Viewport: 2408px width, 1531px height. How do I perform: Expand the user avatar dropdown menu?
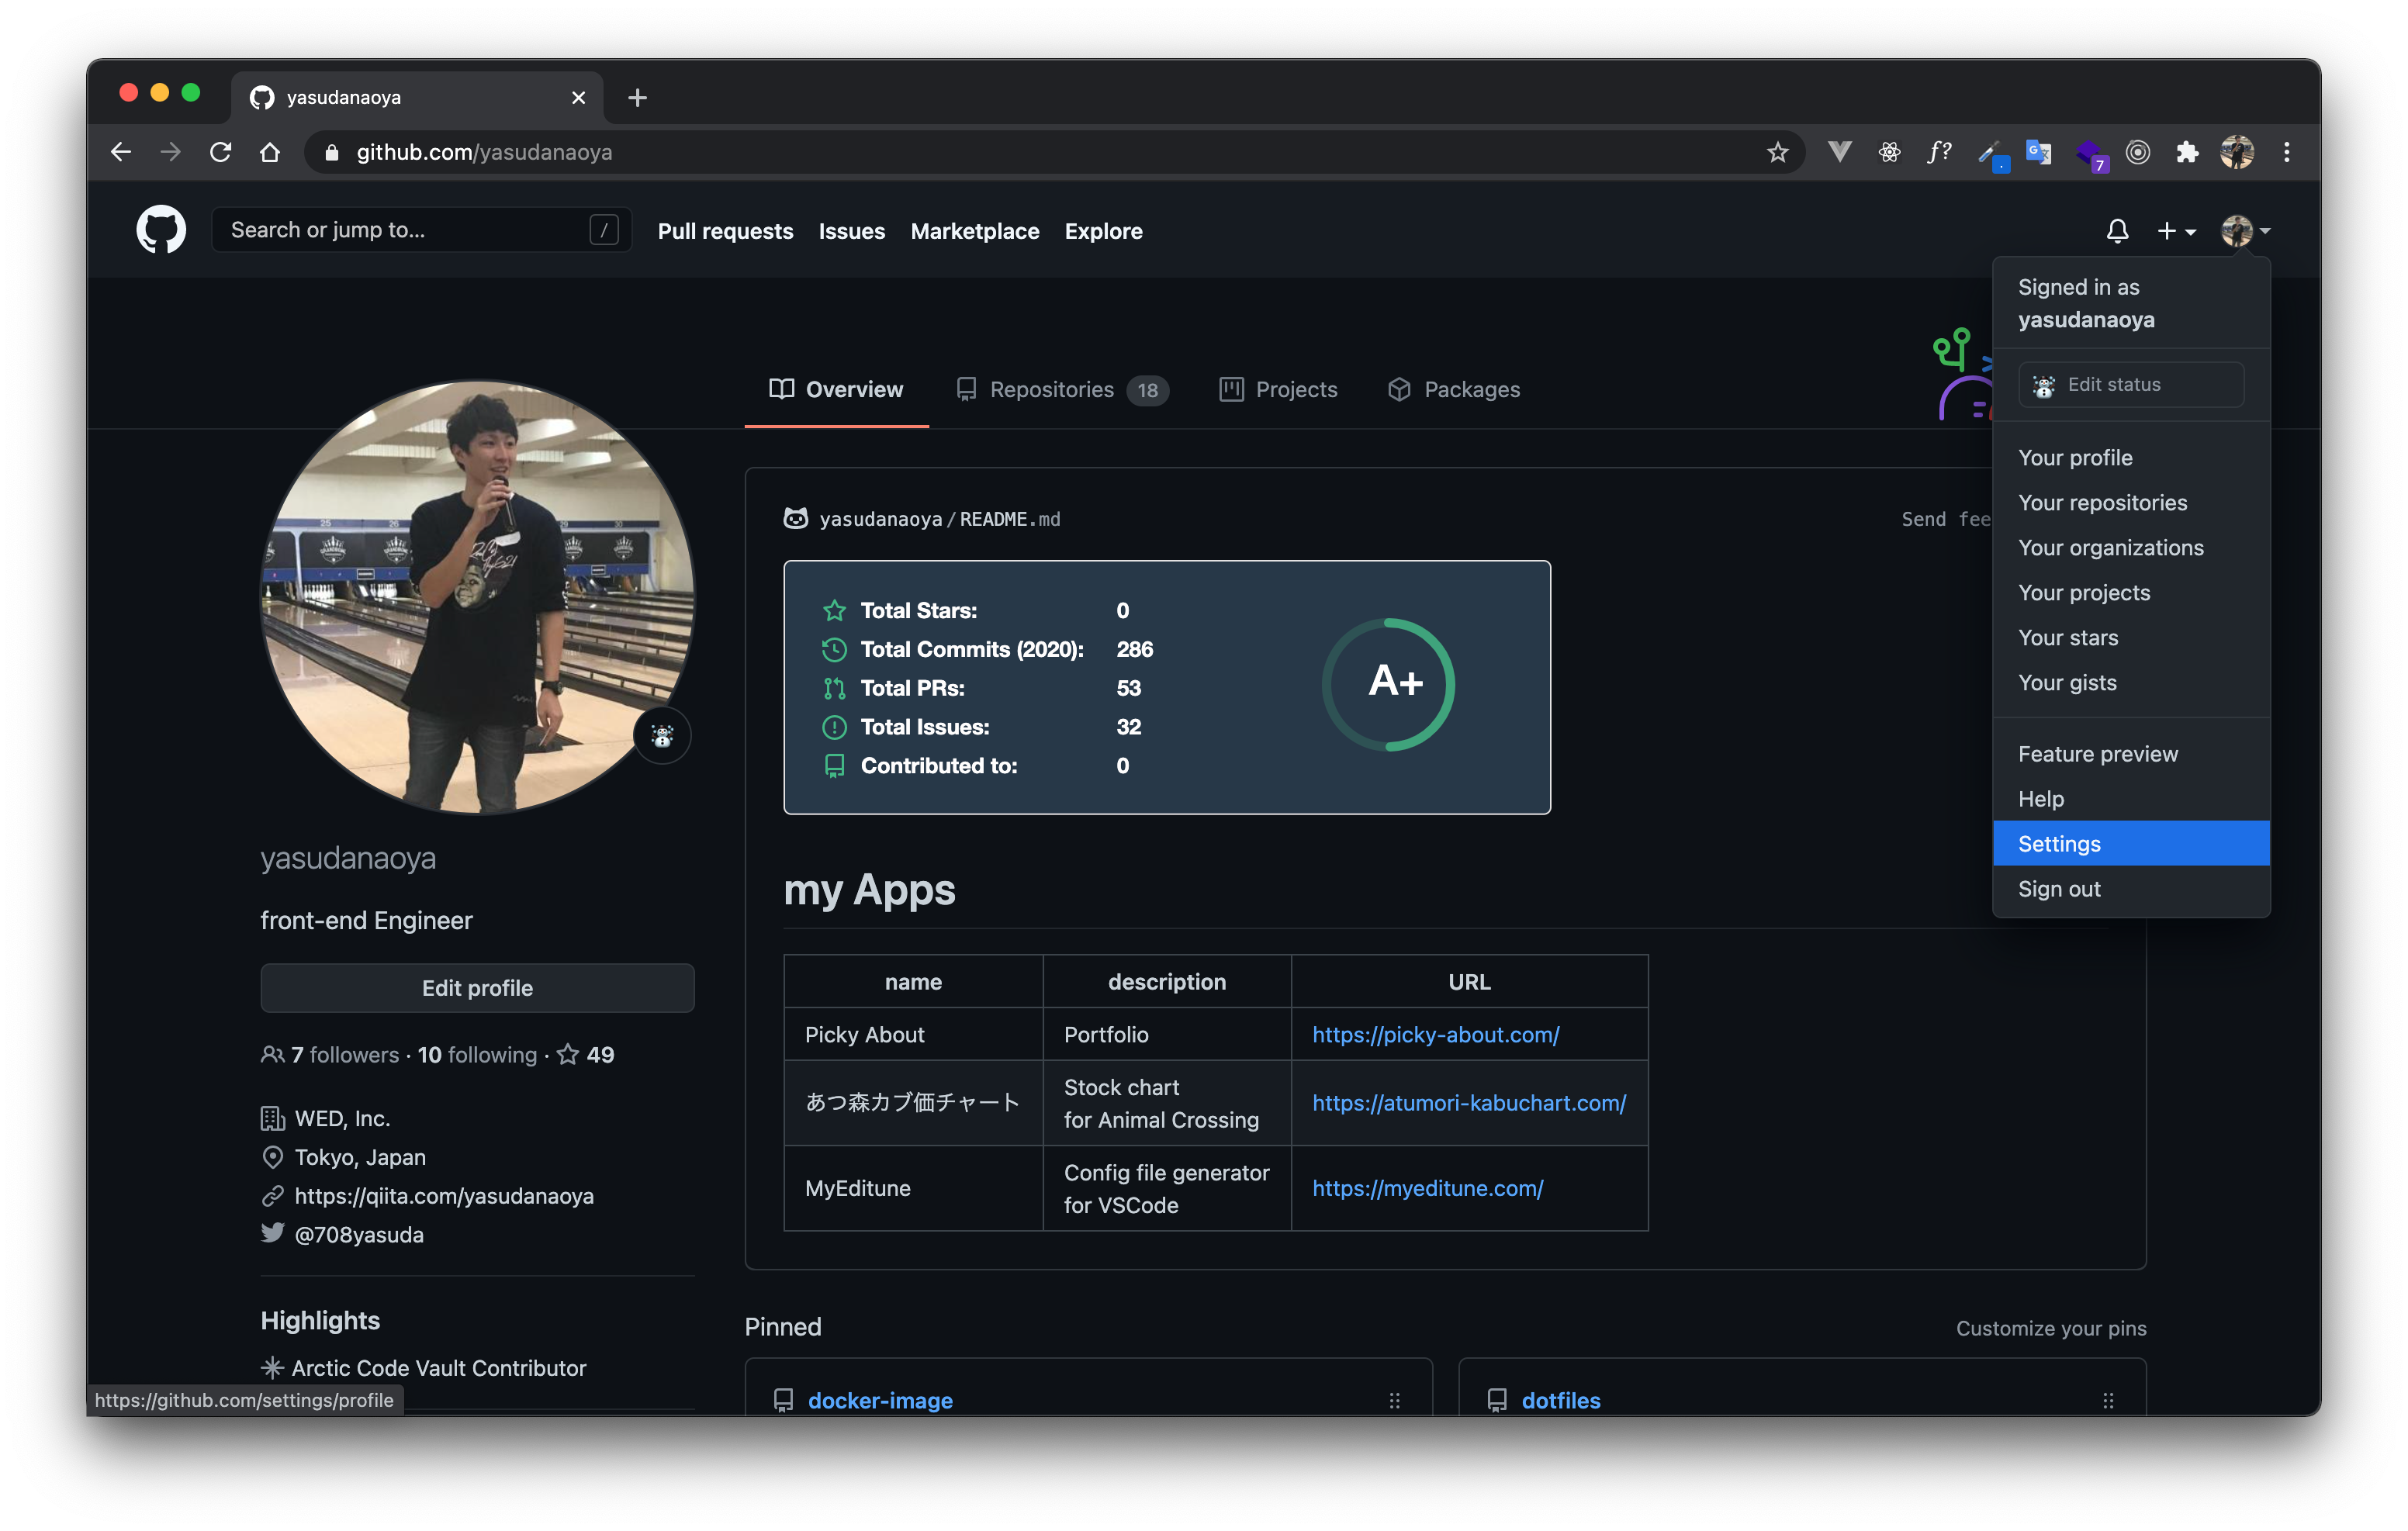[x=2248, y=230]
